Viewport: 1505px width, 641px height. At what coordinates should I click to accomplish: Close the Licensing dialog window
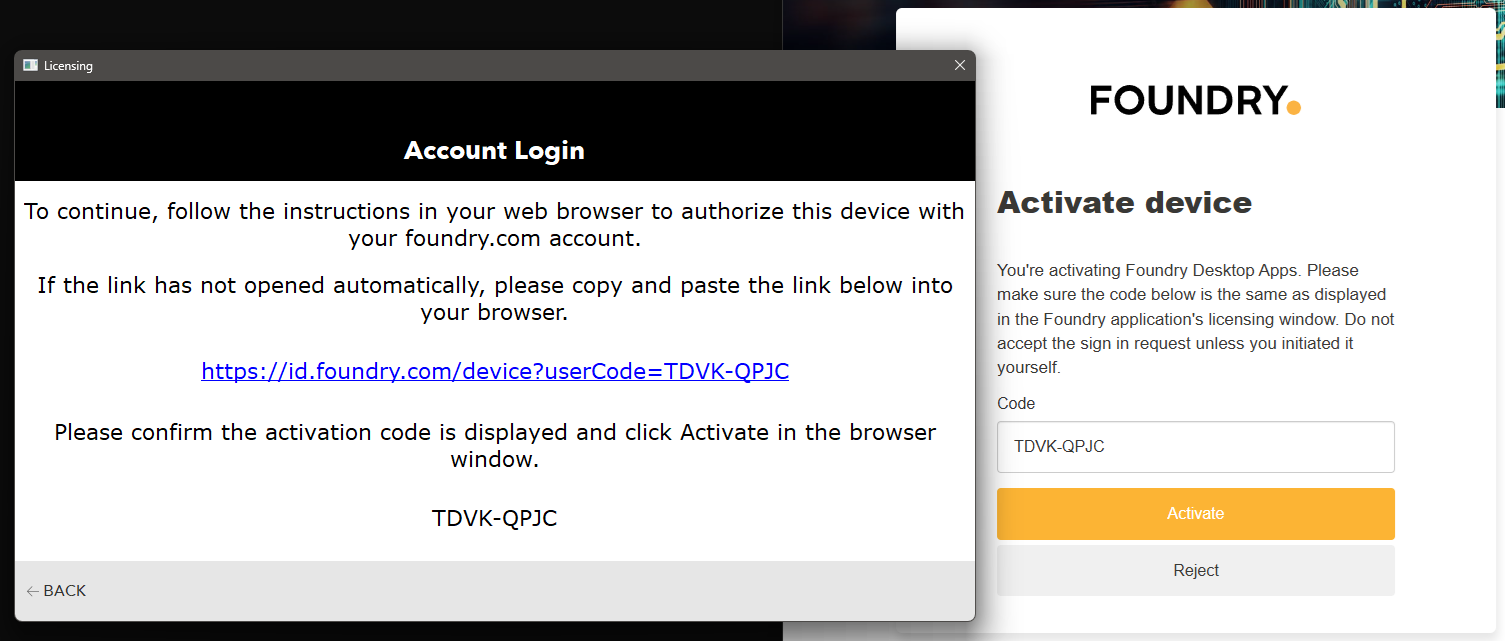tap(960, 65)
